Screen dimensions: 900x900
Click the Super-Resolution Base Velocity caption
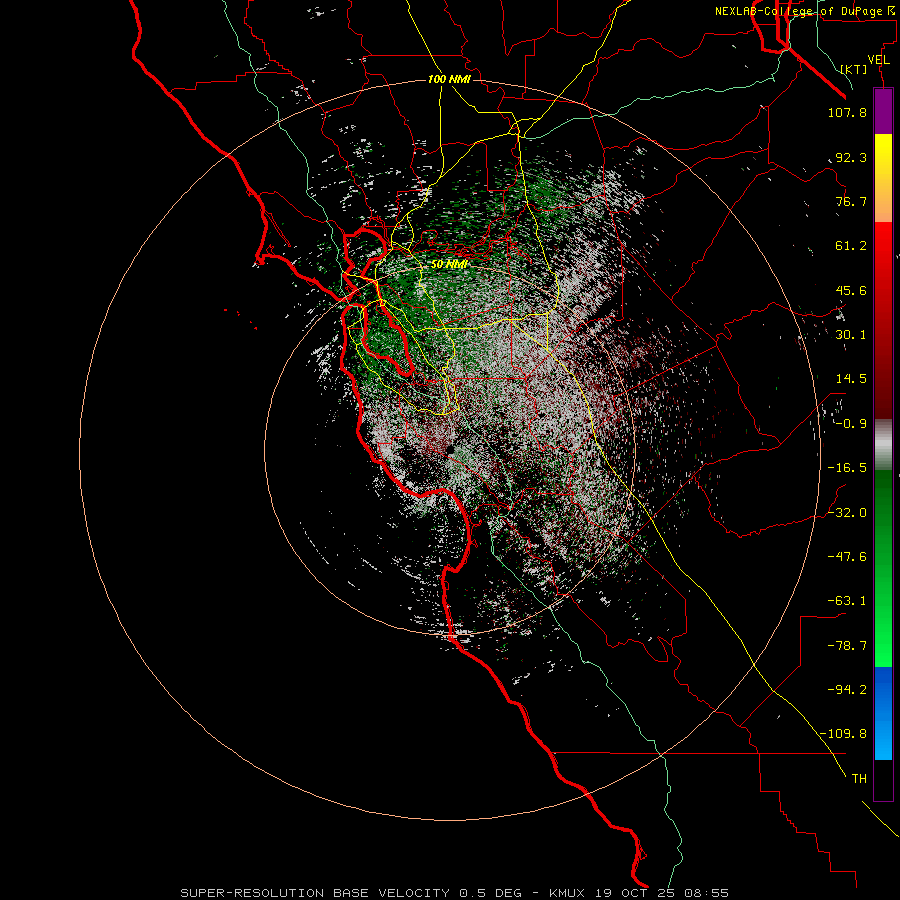455,893
